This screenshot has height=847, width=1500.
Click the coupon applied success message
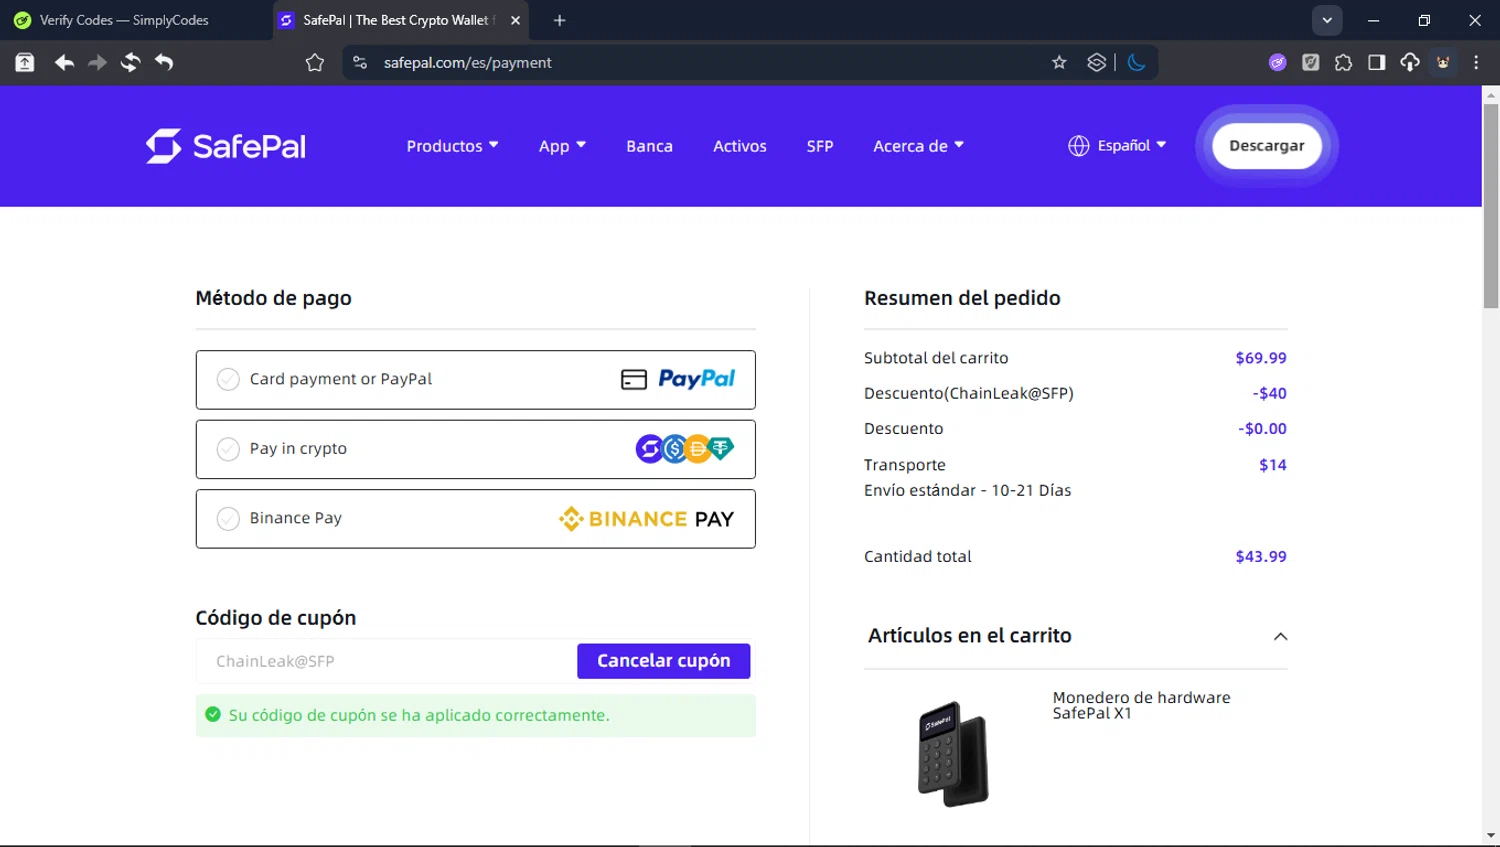click(475, 715)
